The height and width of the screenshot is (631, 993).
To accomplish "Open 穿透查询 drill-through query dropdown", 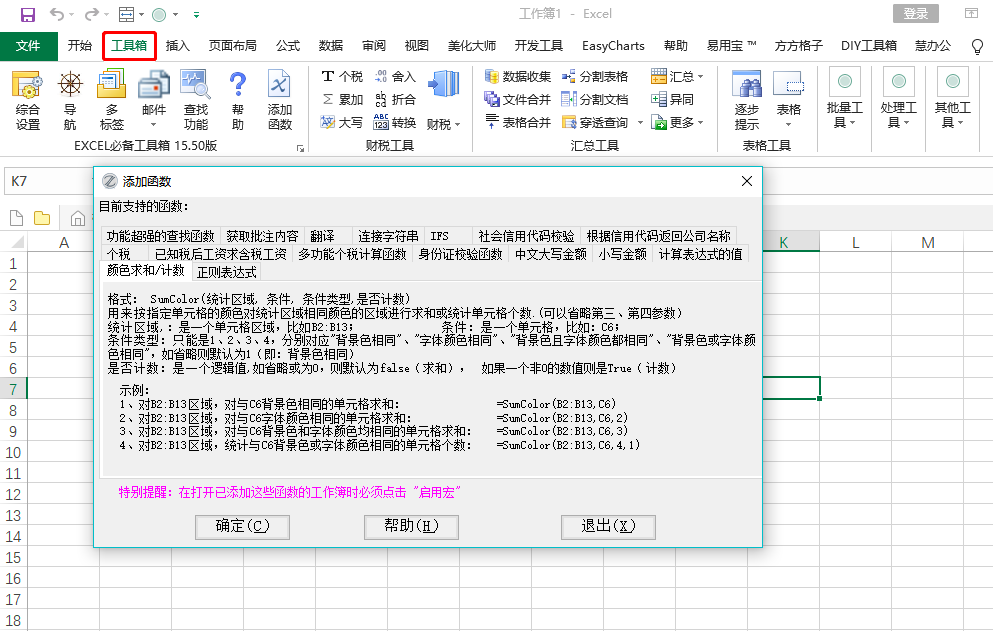I will pyautogui.click(x=640, y=122).
